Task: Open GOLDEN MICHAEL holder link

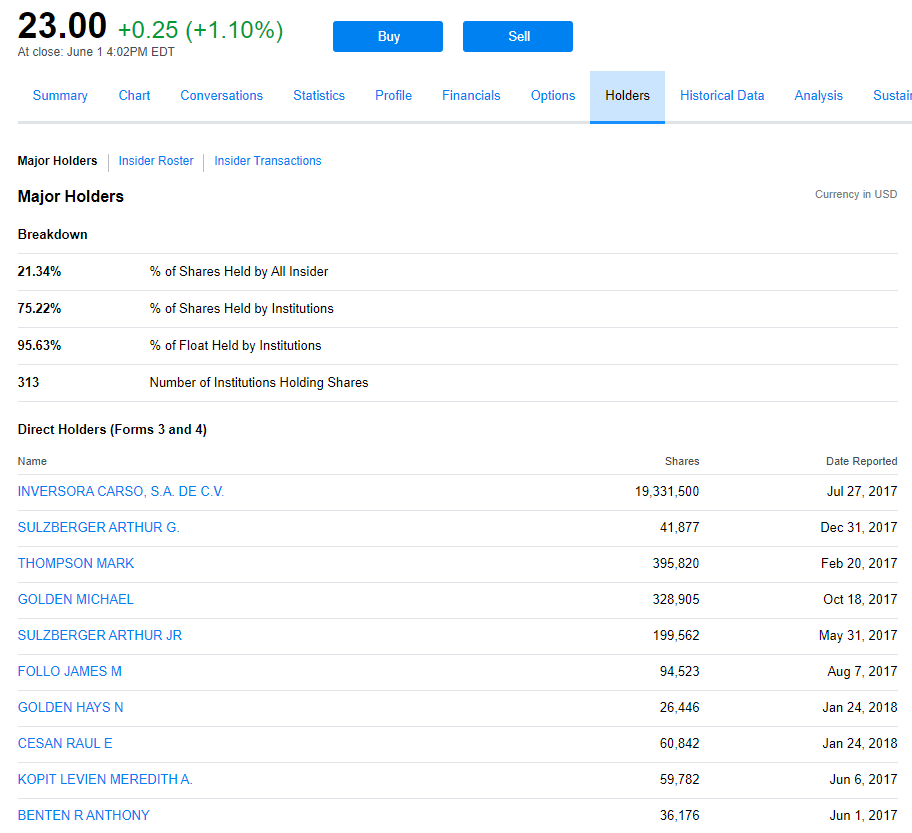Action: [x=76, y=600]
